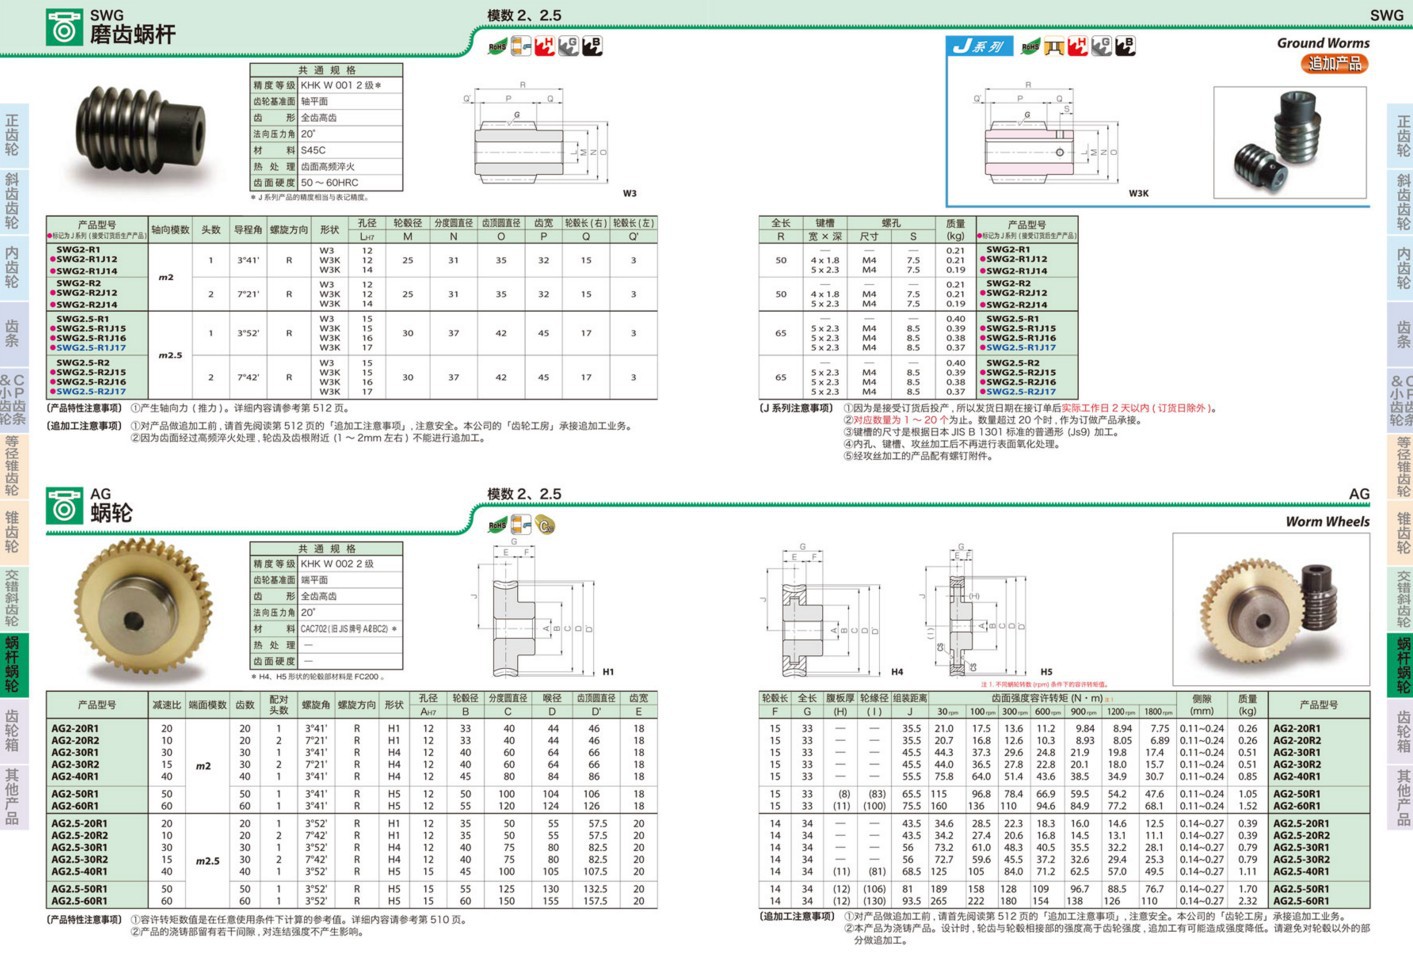Click the gold C material icon beside AG heading
Viewport: 1413px width, 959px height.
click(543, 523)
